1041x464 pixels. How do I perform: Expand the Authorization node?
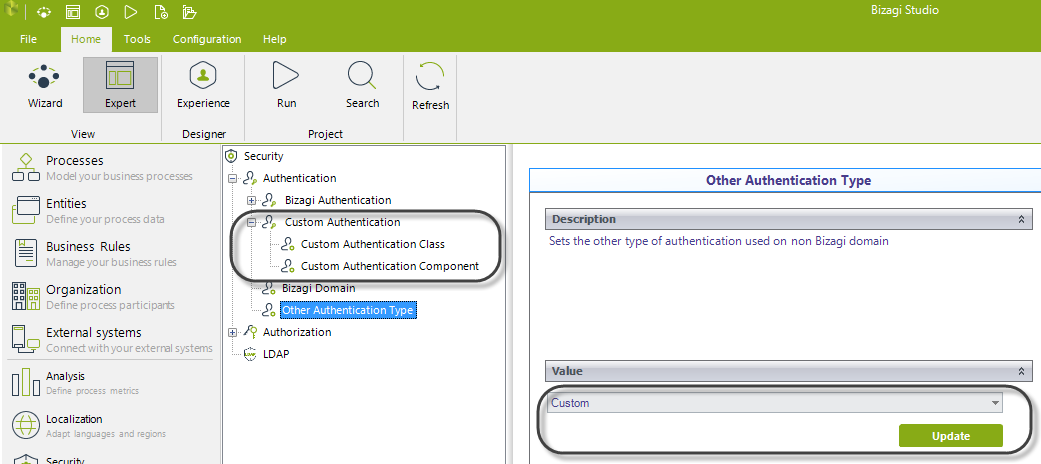[x=232, y=332]
